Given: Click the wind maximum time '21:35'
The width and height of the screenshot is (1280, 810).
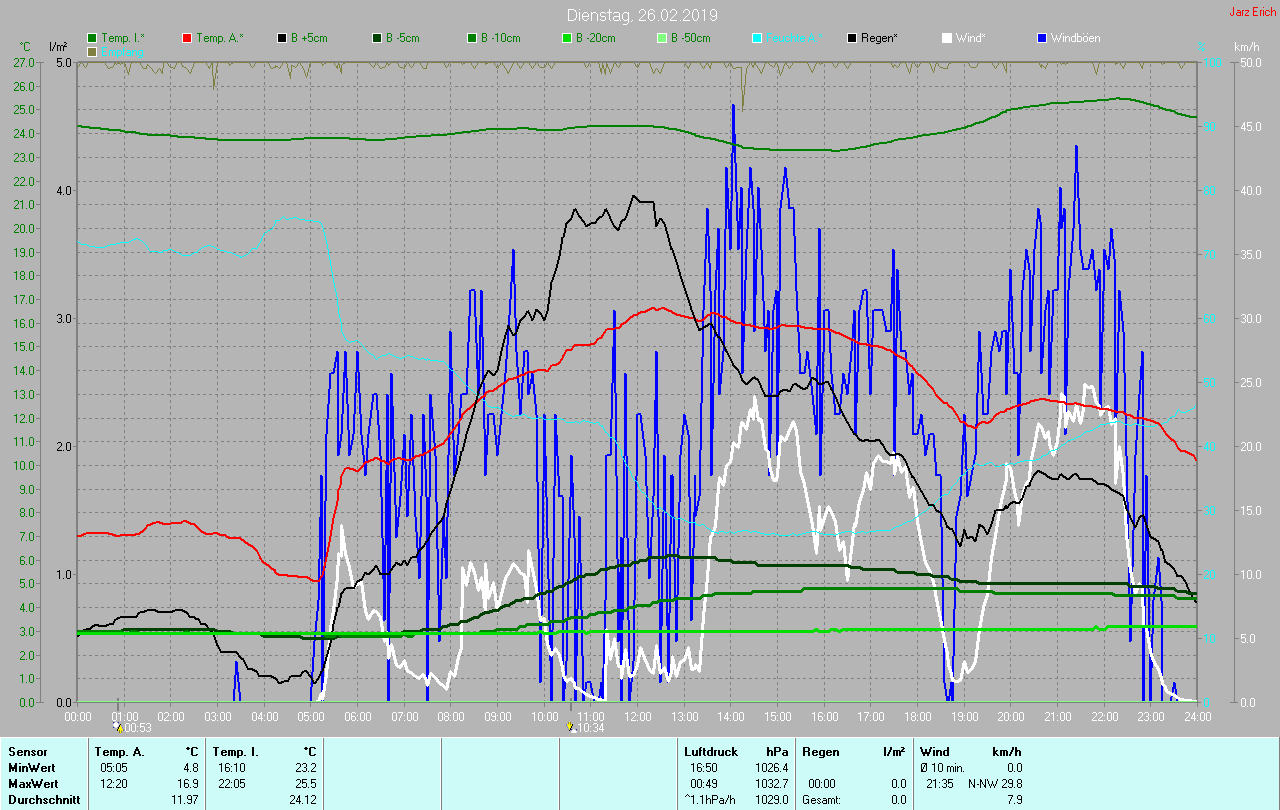Looking at the screenshot, I should coord(938,783).
